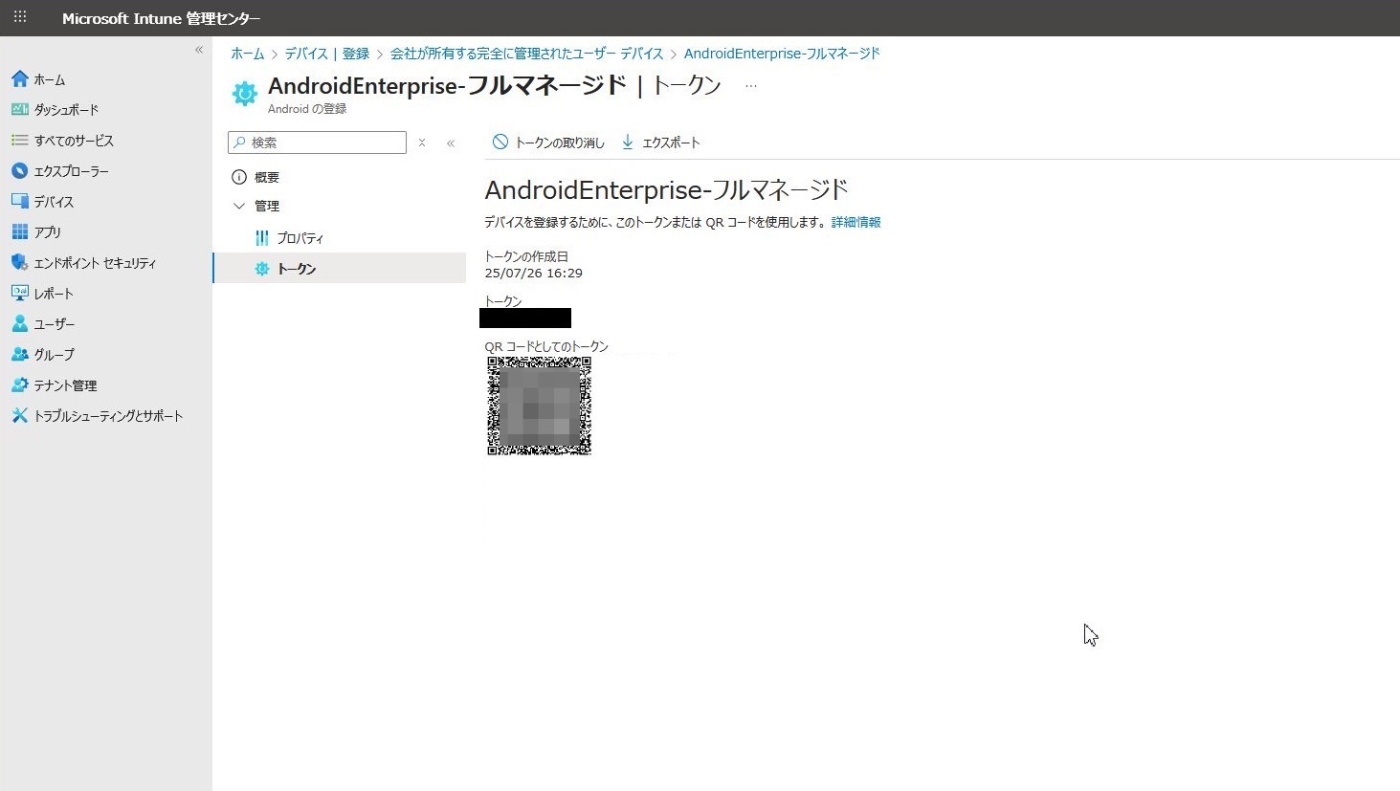Click the デバイス | 登録 breadcrumb link

[x=327, y=54]
